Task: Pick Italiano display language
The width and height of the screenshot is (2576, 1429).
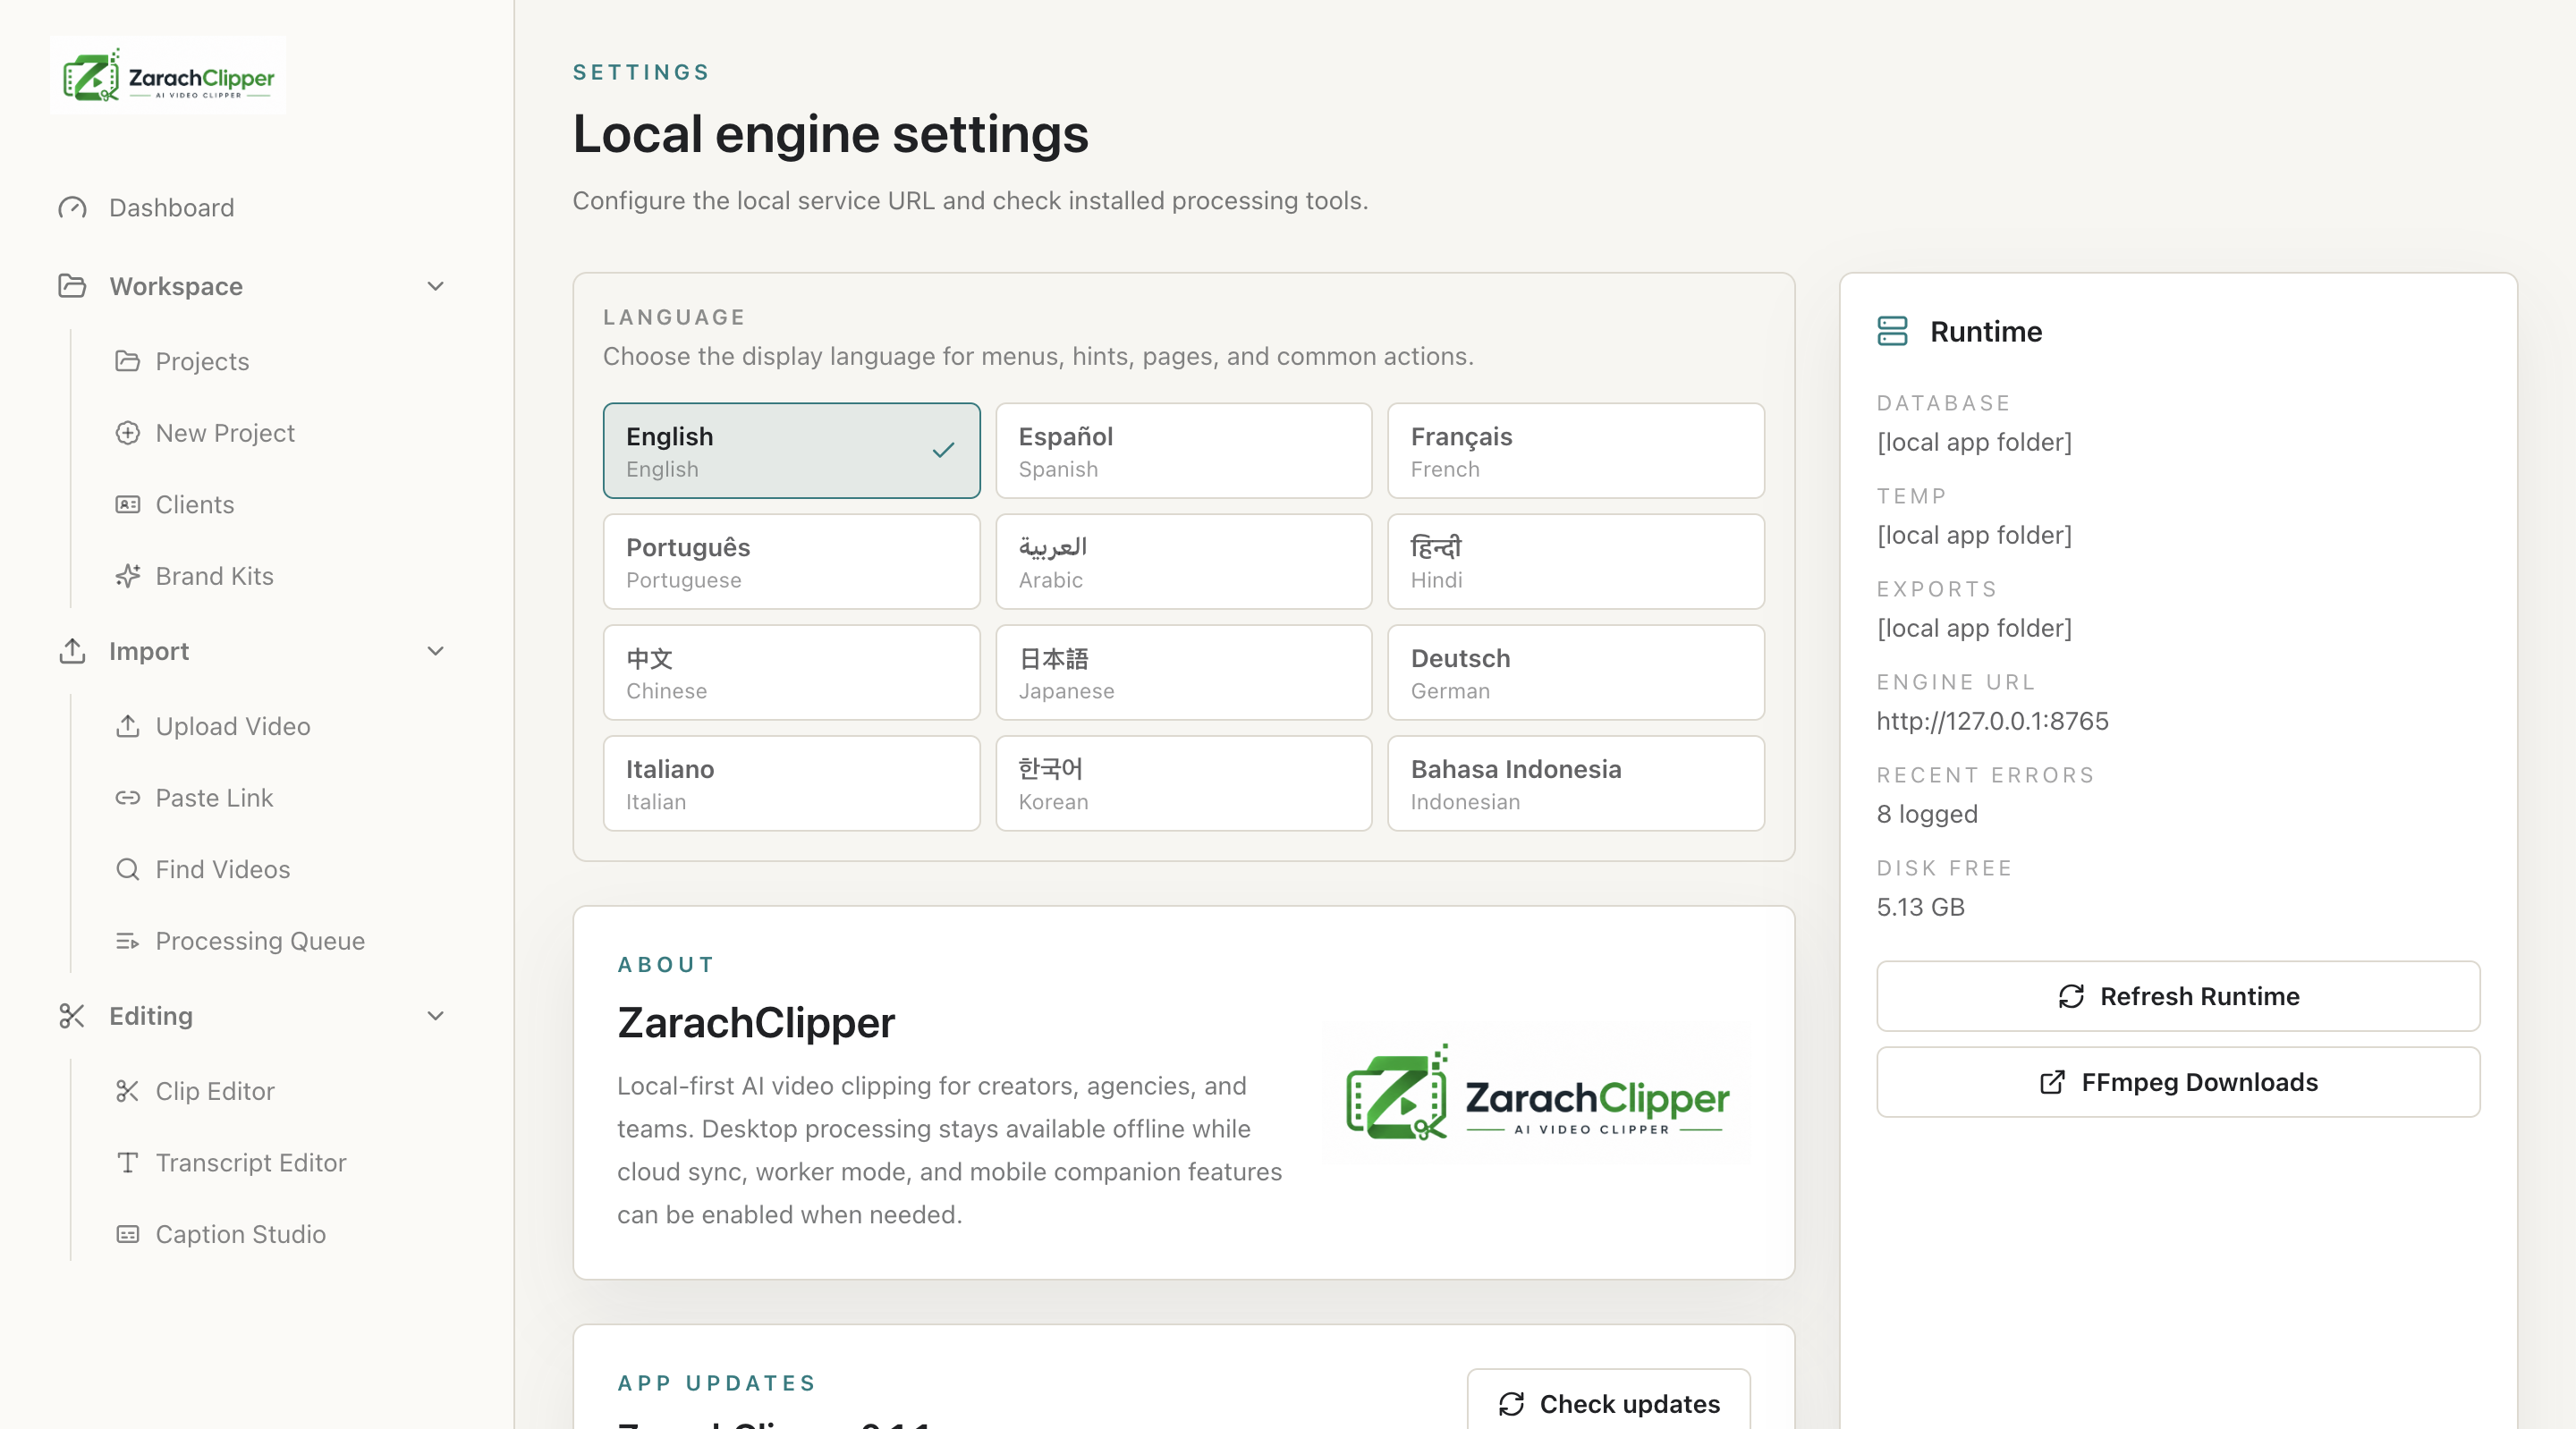Action: 791,784
